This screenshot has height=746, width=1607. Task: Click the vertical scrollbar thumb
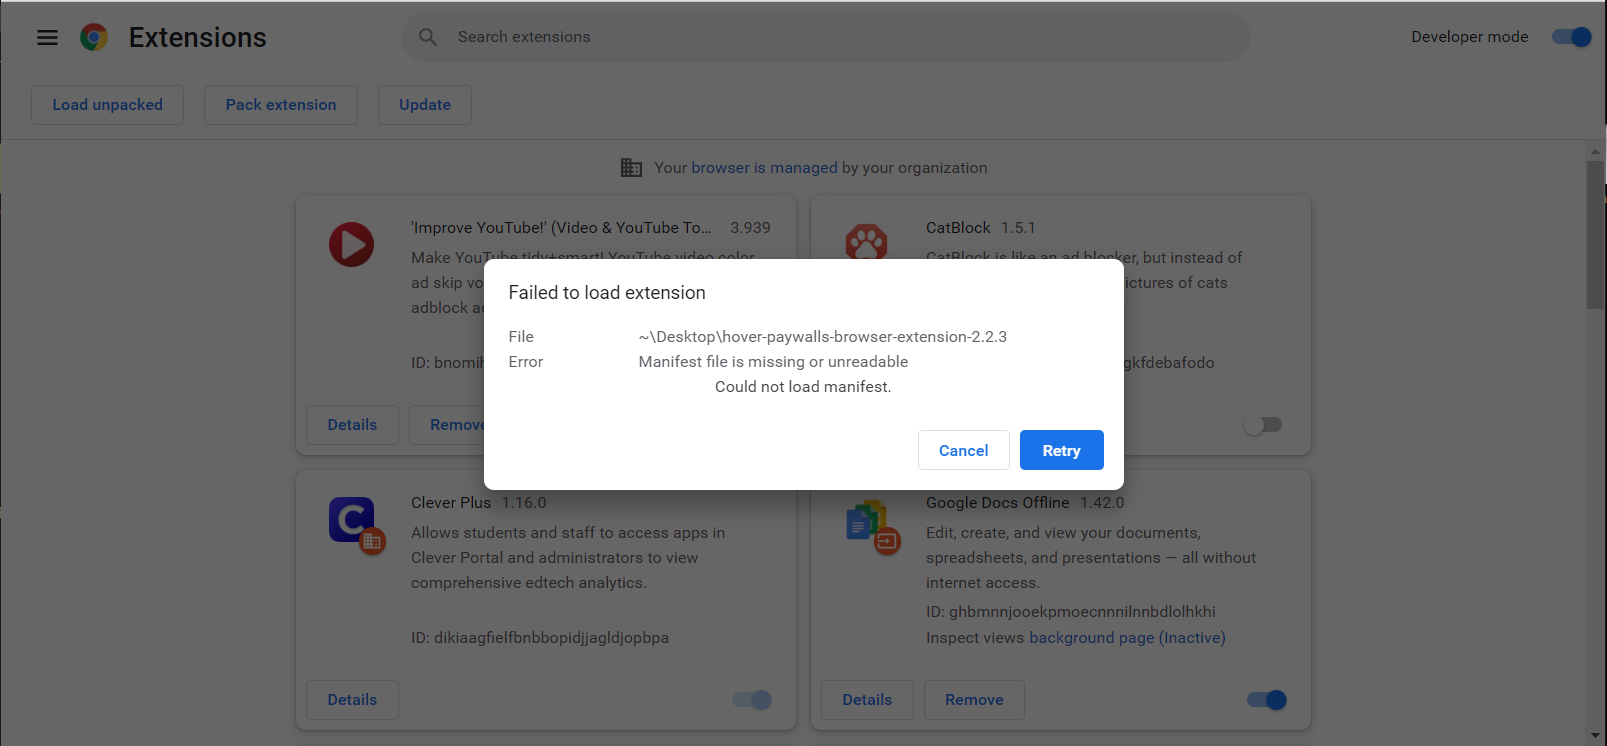1595,235
